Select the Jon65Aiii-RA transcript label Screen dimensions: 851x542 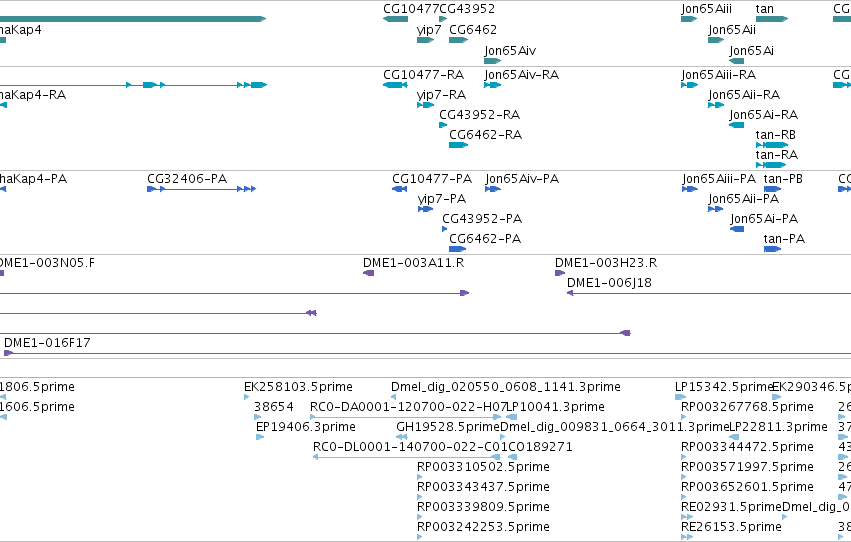[x=719, y=75]
